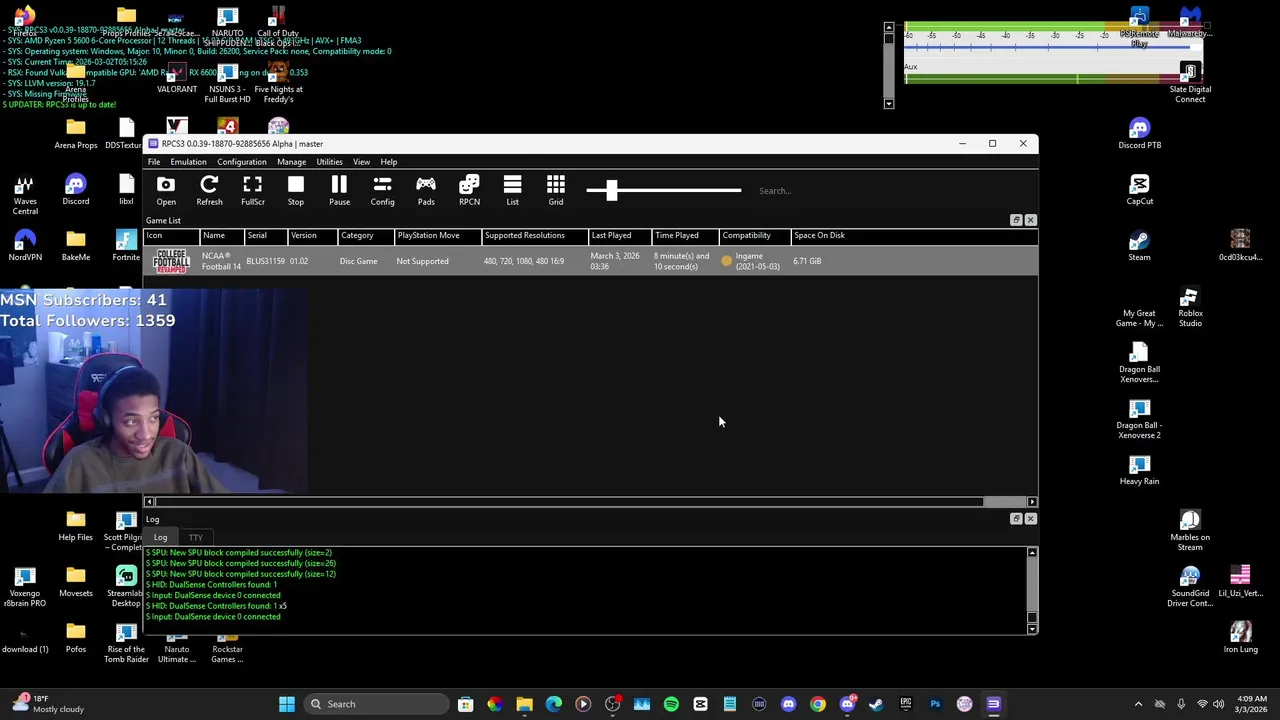
Task: Open the Pads controller settings icon
Action: (x=426, y=190)
